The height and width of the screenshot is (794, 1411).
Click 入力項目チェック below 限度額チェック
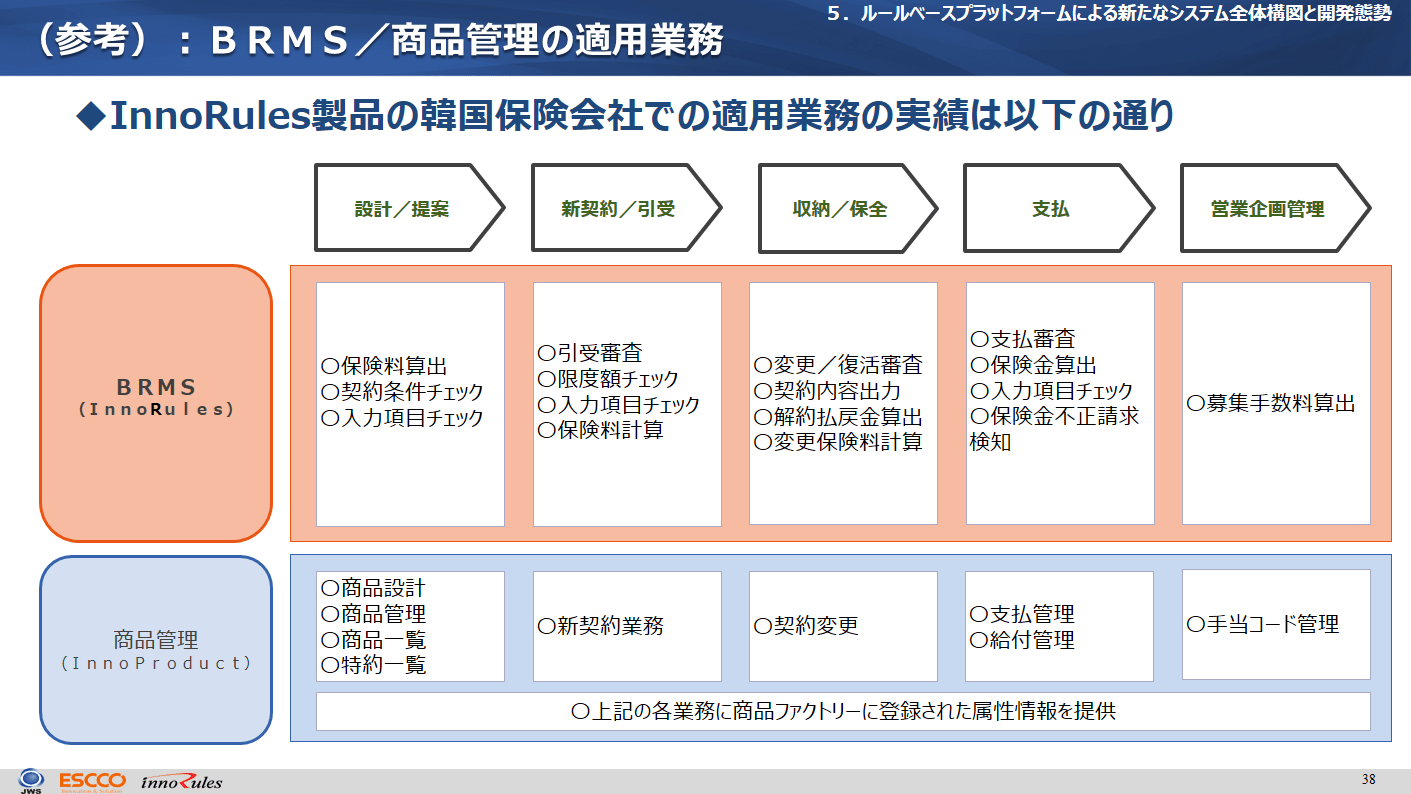619,405
